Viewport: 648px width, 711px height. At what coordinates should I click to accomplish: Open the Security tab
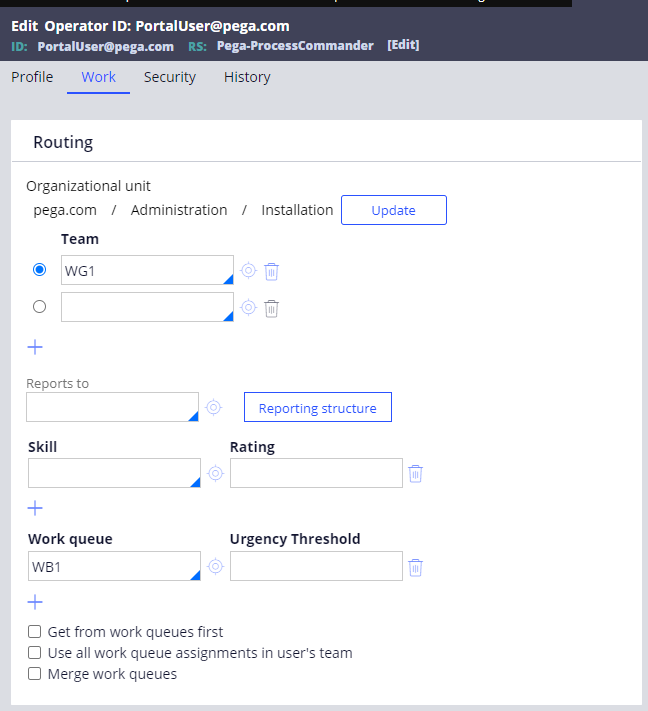point(170,77)
